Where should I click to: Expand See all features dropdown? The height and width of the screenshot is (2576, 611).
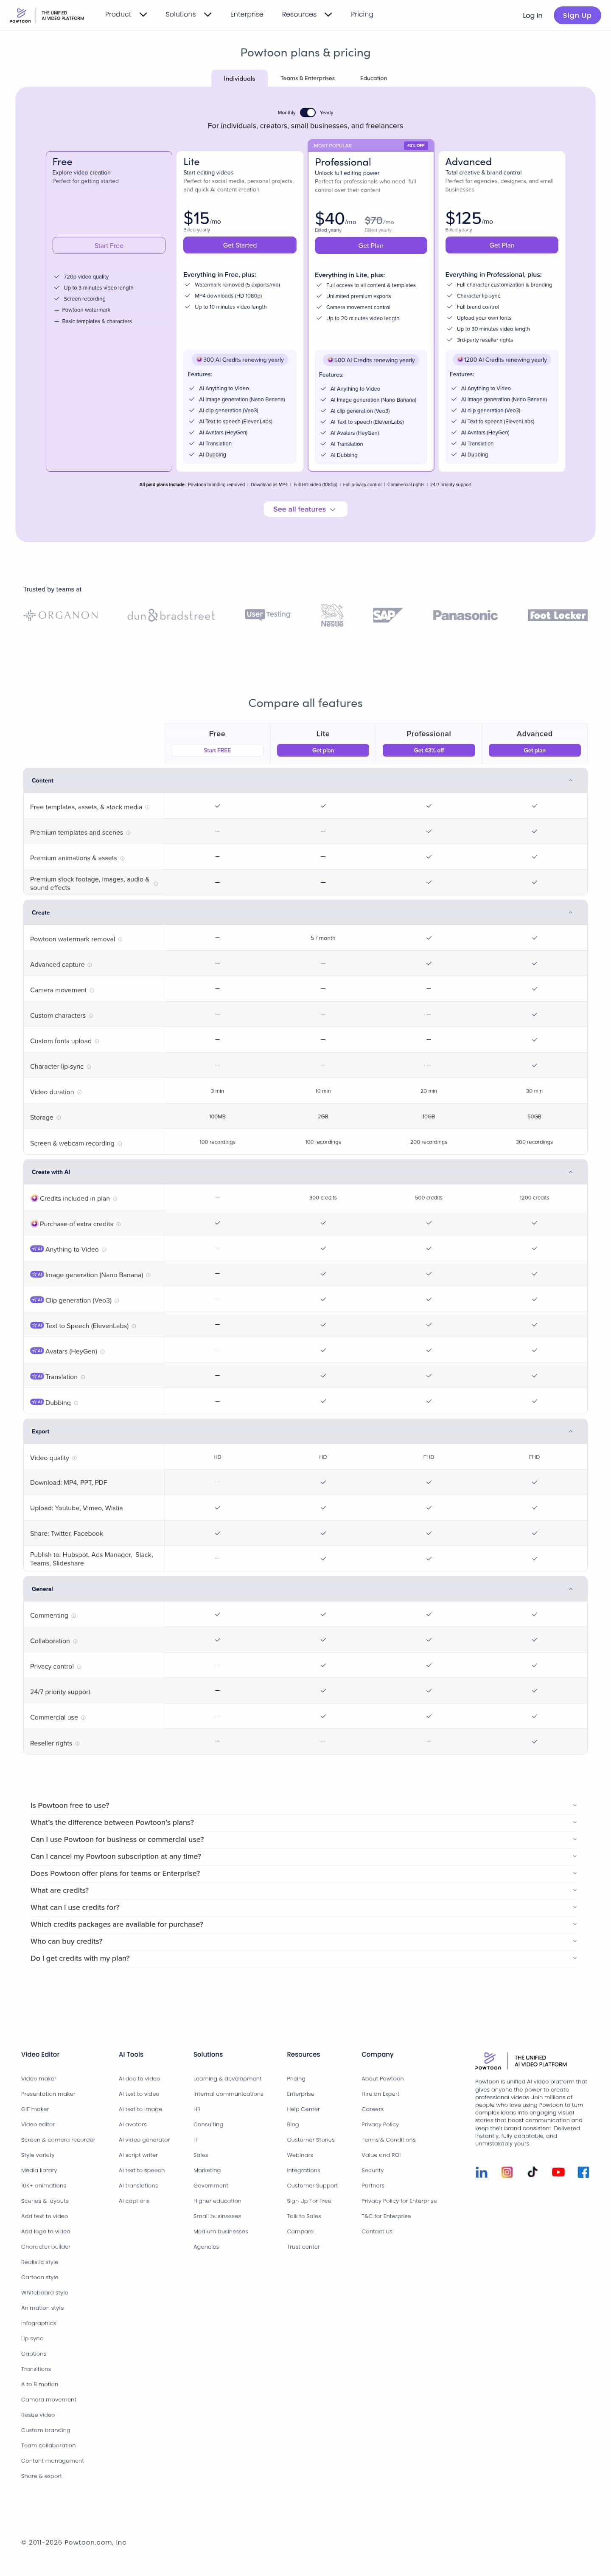pos(305,509)
